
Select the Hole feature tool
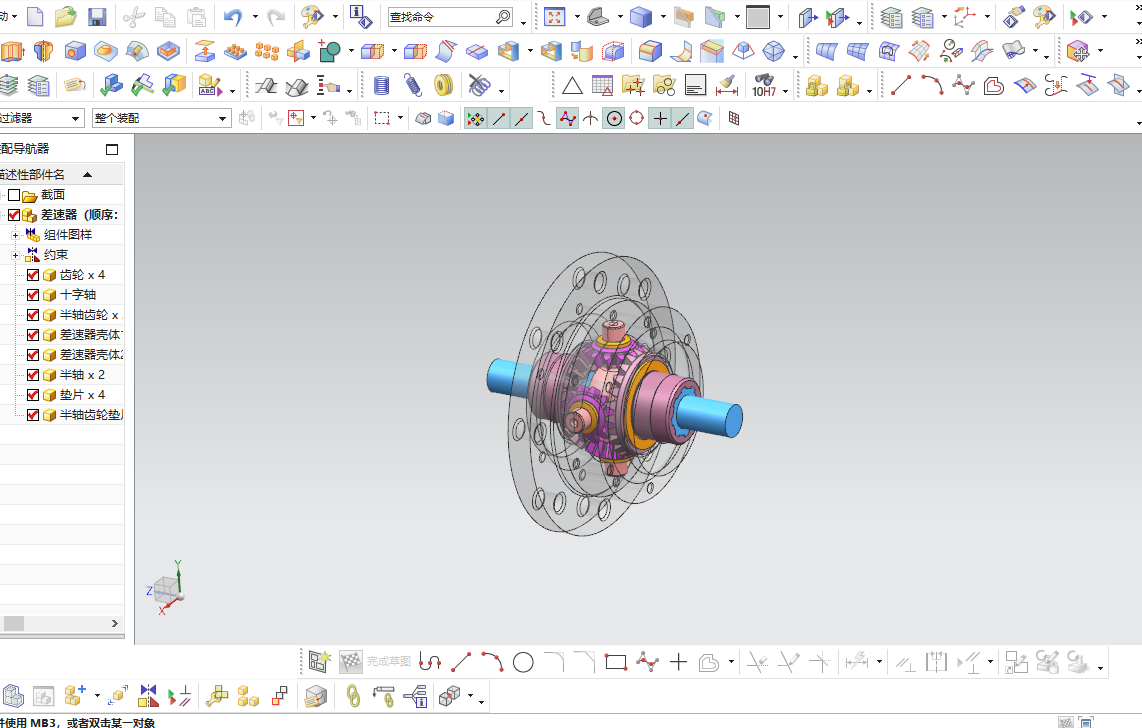pyautogui.click(x=74, y=51)
